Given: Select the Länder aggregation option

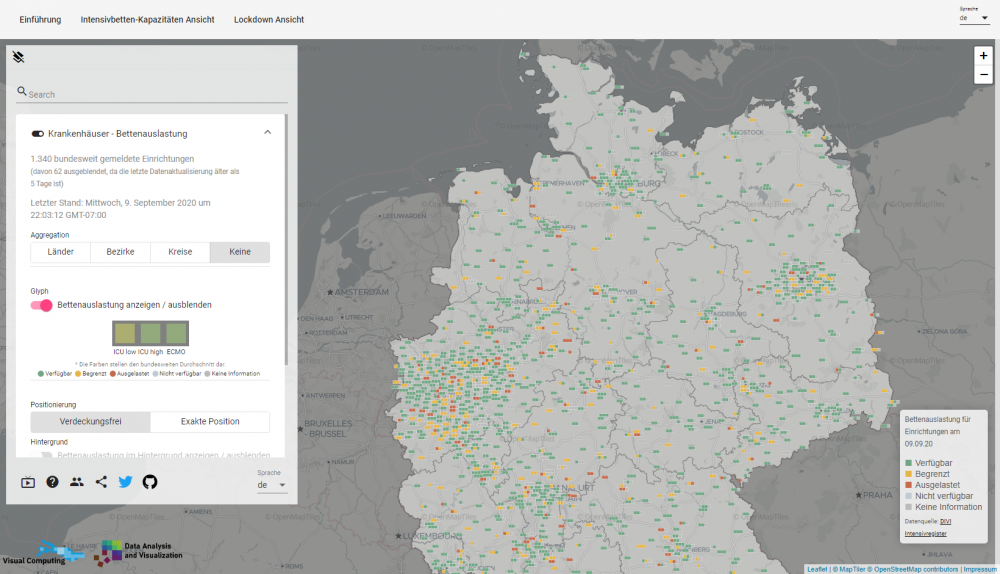Looking at the screenshot, I should tap(60, 252).
